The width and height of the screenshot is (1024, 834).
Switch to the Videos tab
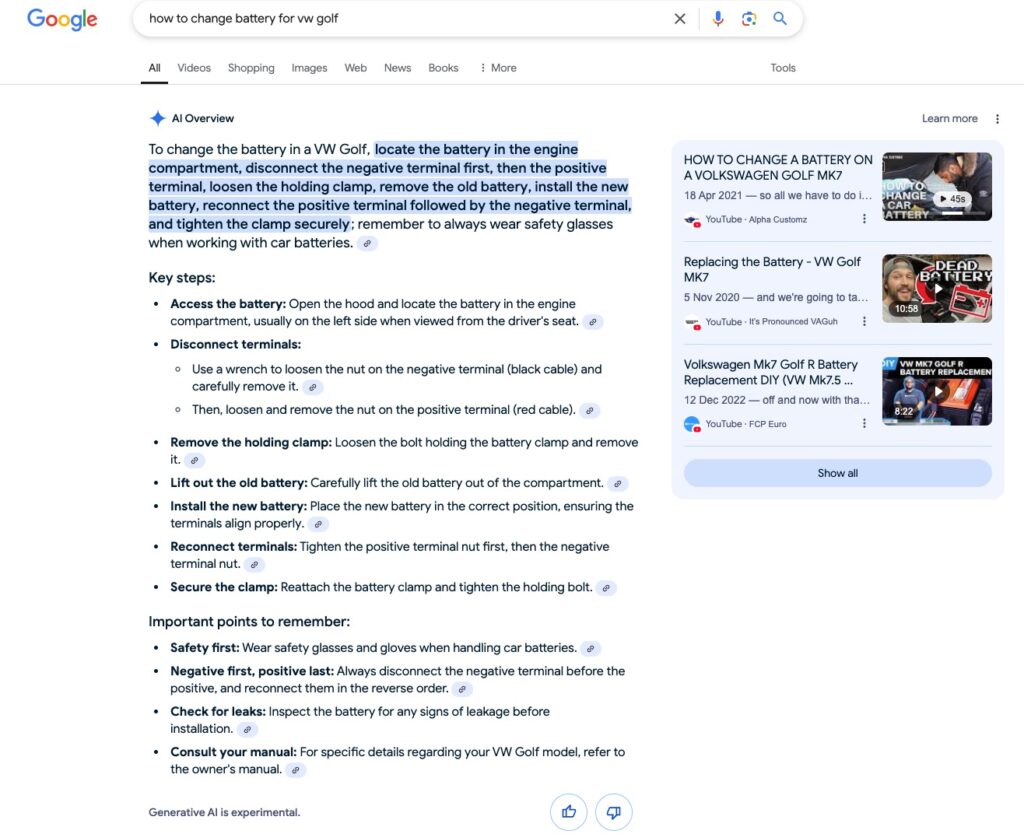pyautogui.click(x=194, y=68)
